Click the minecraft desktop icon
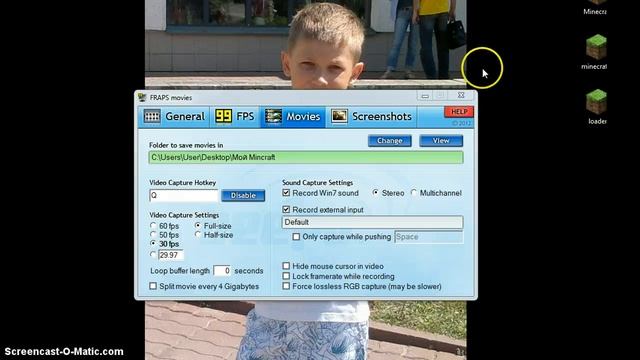 coord(596,52)
